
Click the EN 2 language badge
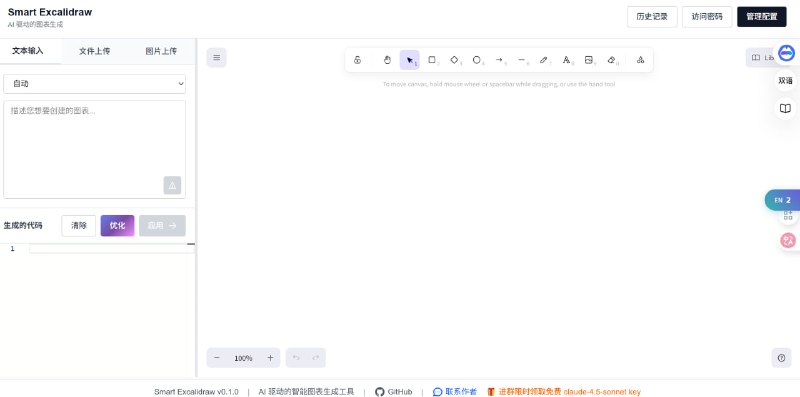click(782, 200)
